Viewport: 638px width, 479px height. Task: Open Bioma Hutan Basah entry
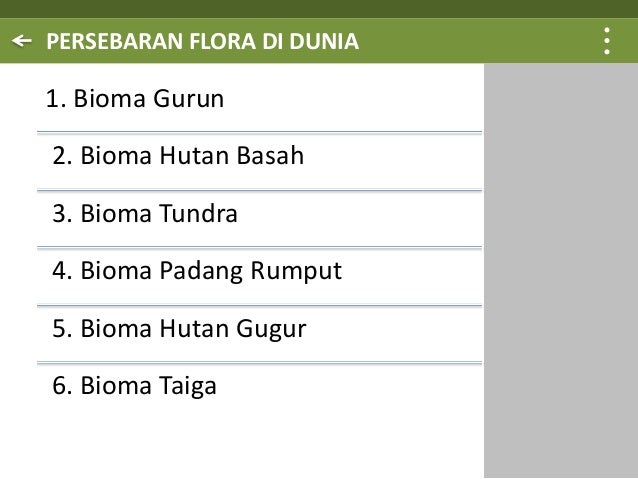177,157
